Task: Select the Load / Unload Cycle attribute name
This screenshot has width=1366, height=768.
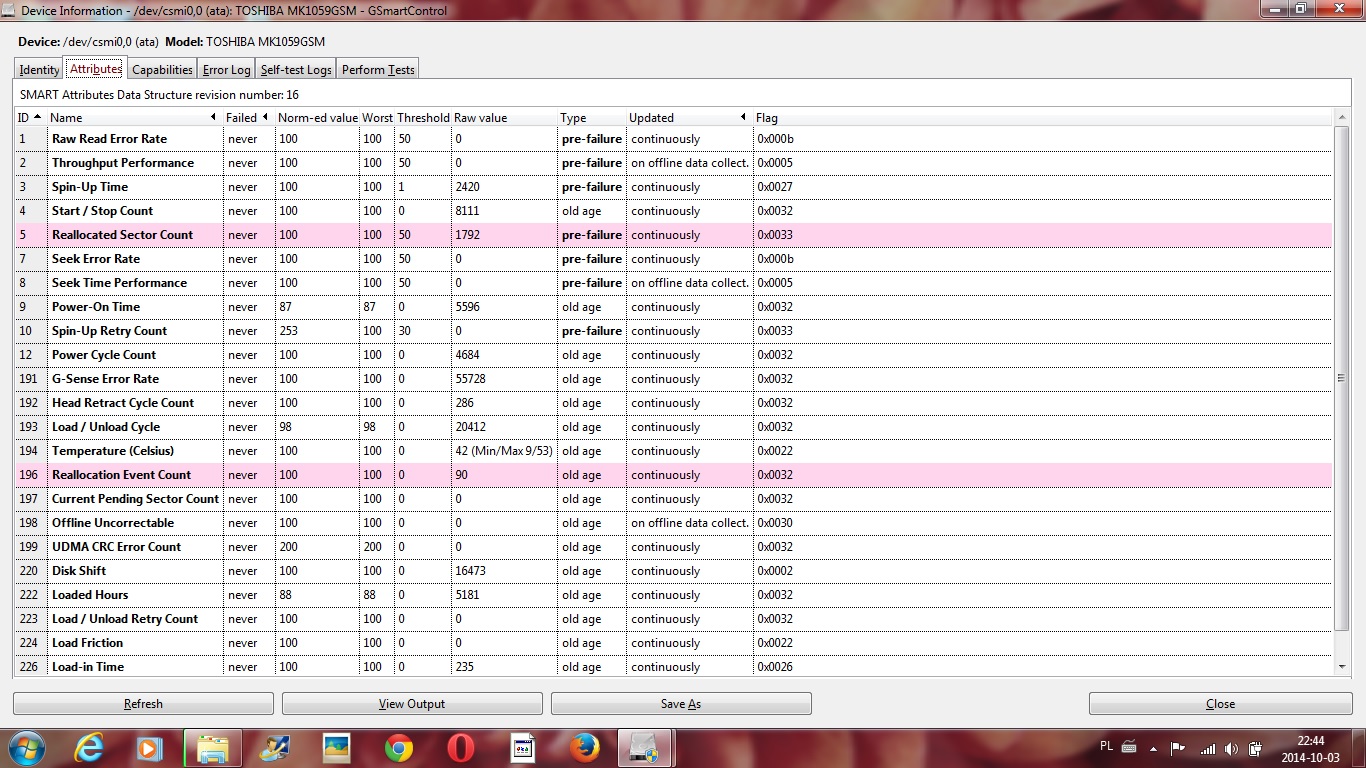Action: [x=104, y=427]
